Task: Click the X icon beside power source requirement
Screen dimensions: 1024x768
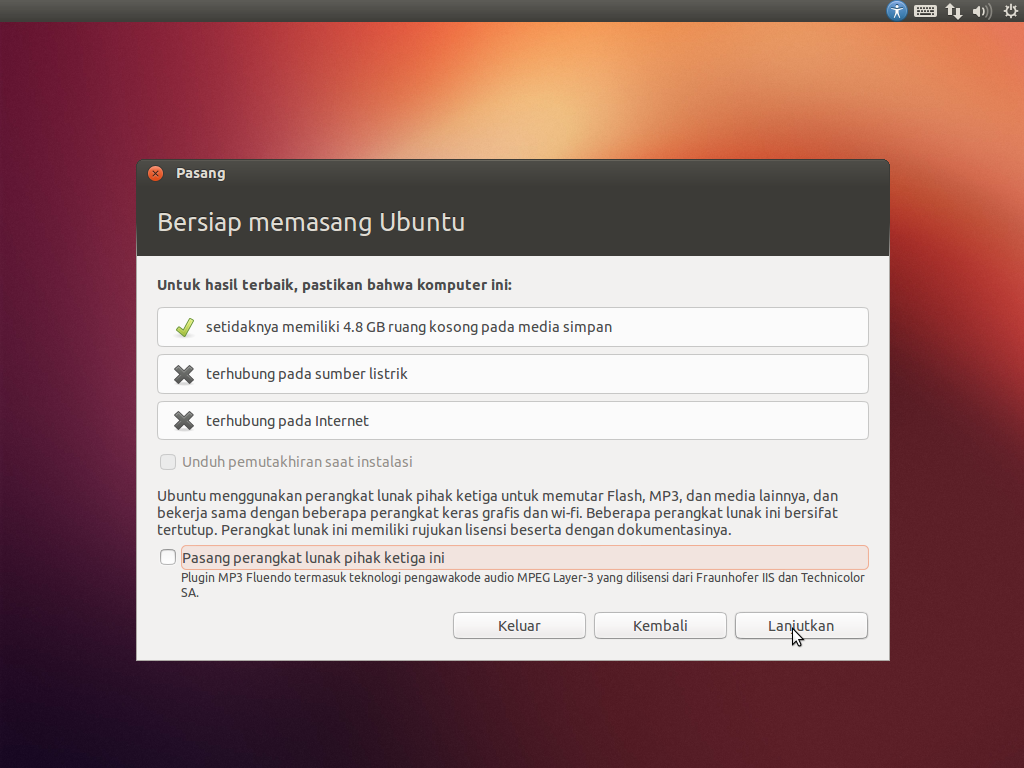Action: (184, 373)
